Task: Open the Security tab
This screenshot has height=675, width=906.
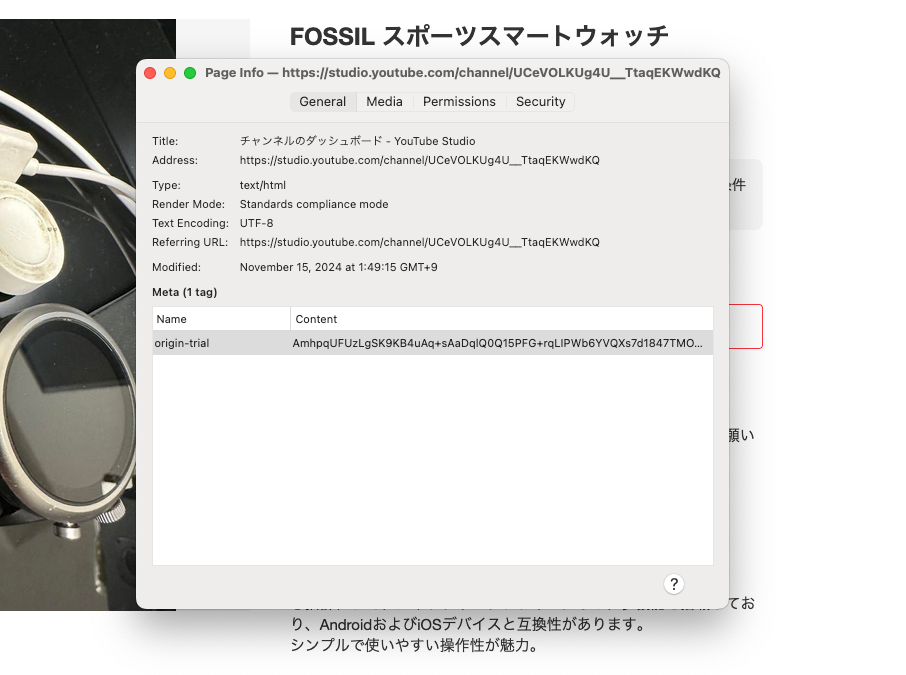Action: (540, 102)
